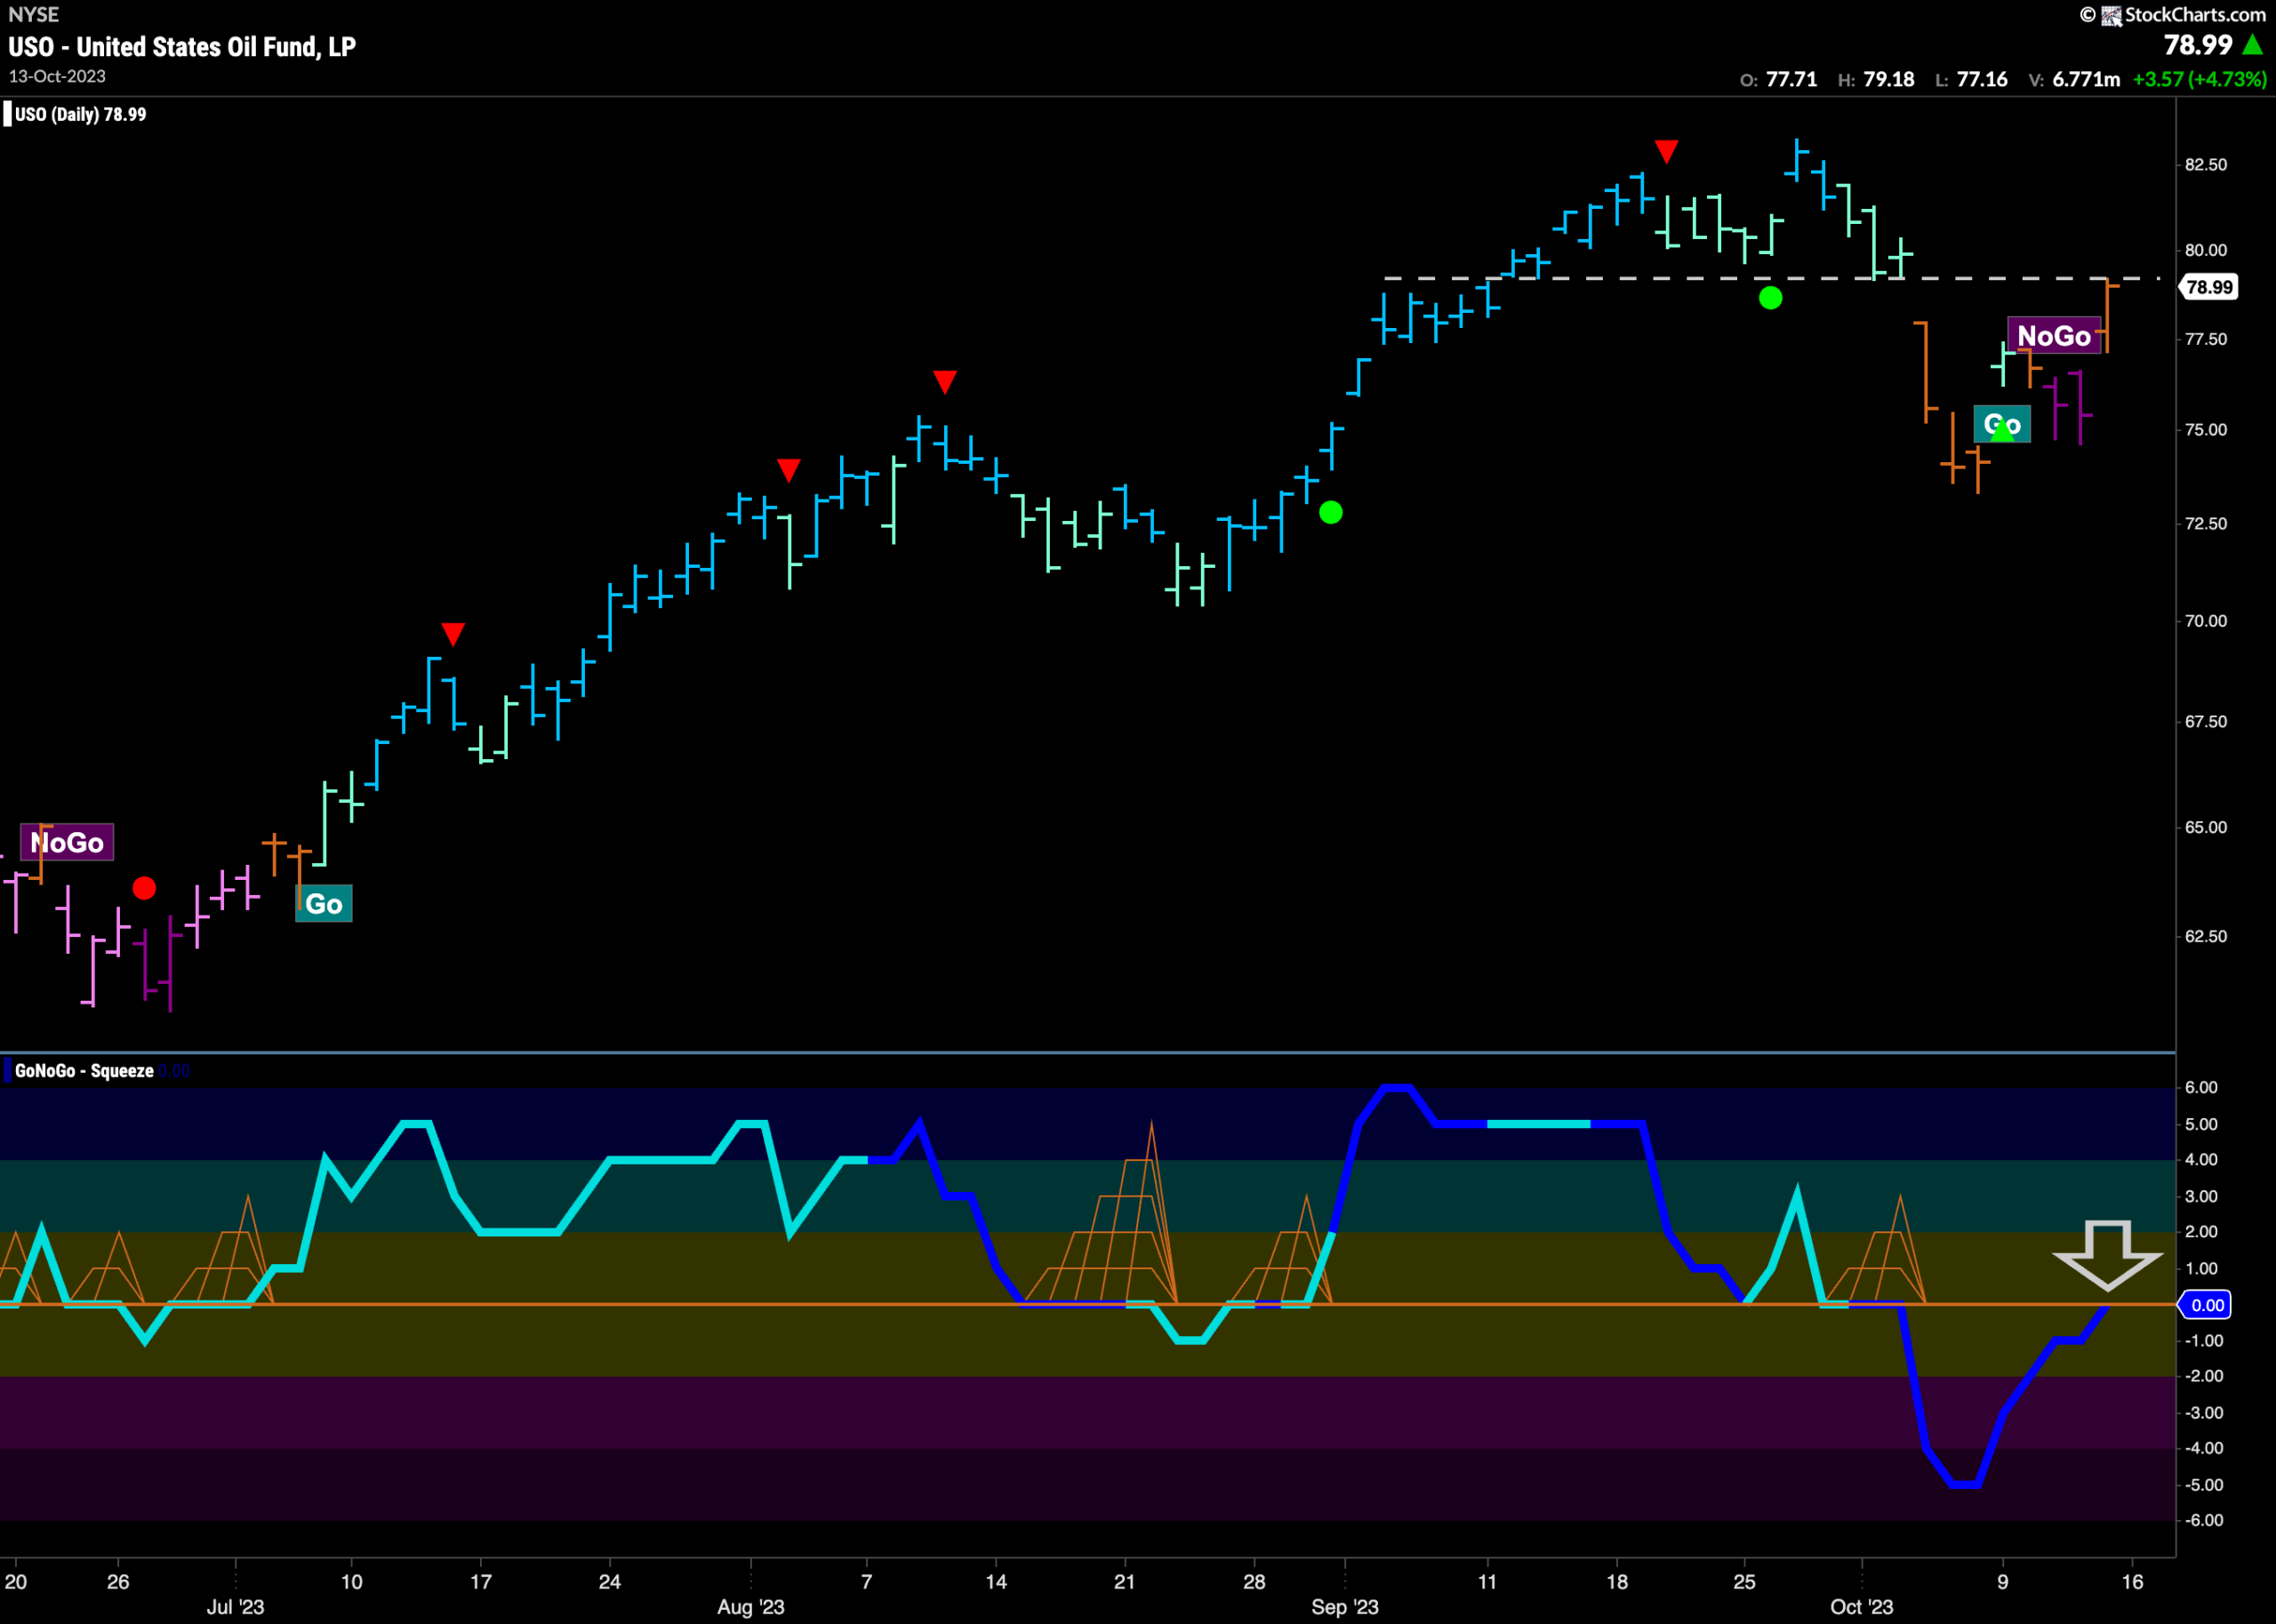This screenshot has height=1624, width=2276.
Task: Click the white down arrow in Squeeze panel
Action: pyautogui.click(x=2108, y=1255)
